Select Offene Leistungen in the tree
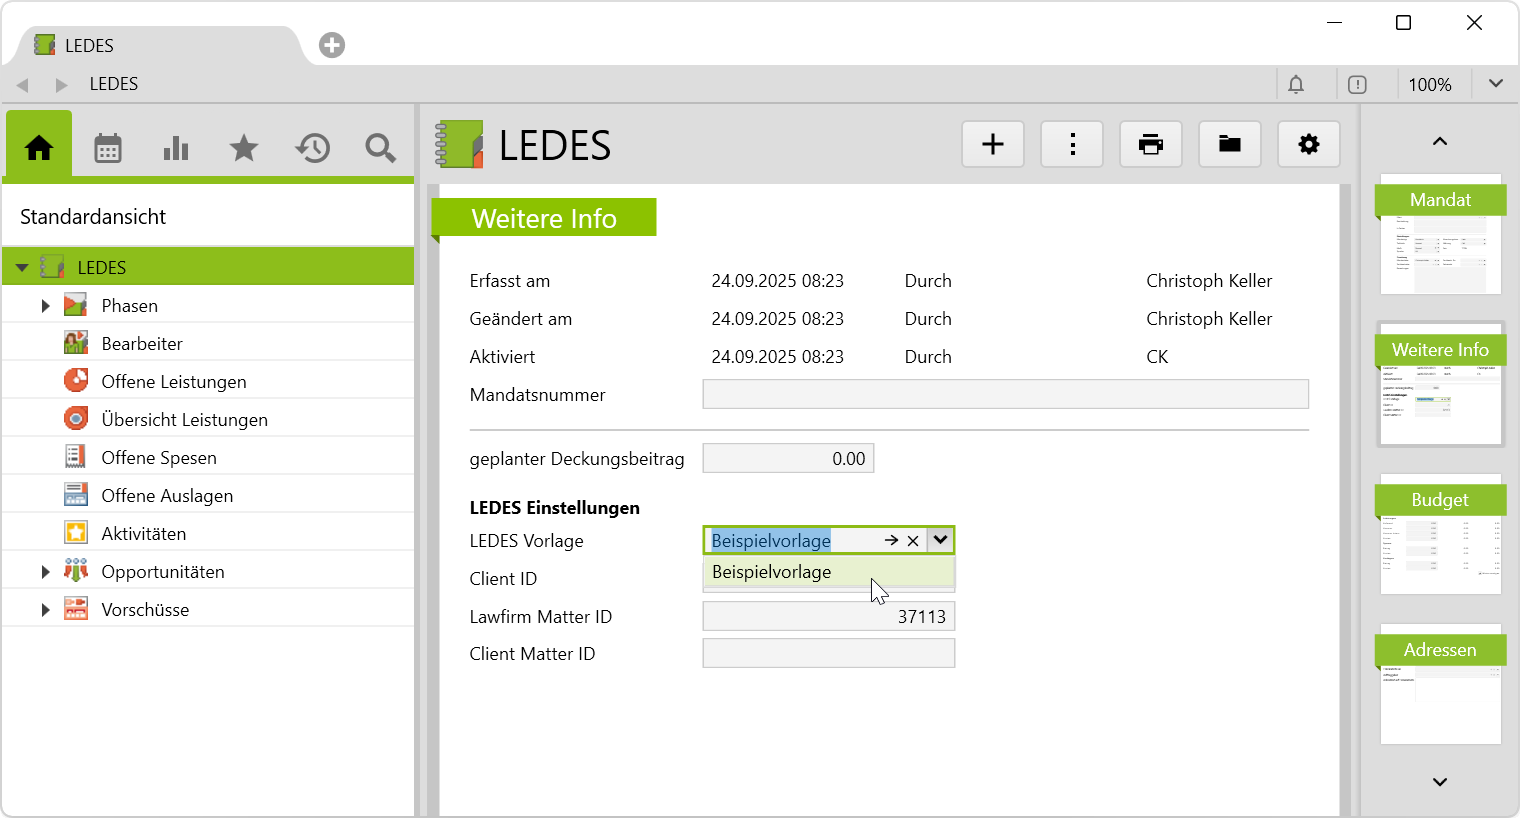1520x818 pixels. pos(174,382)
